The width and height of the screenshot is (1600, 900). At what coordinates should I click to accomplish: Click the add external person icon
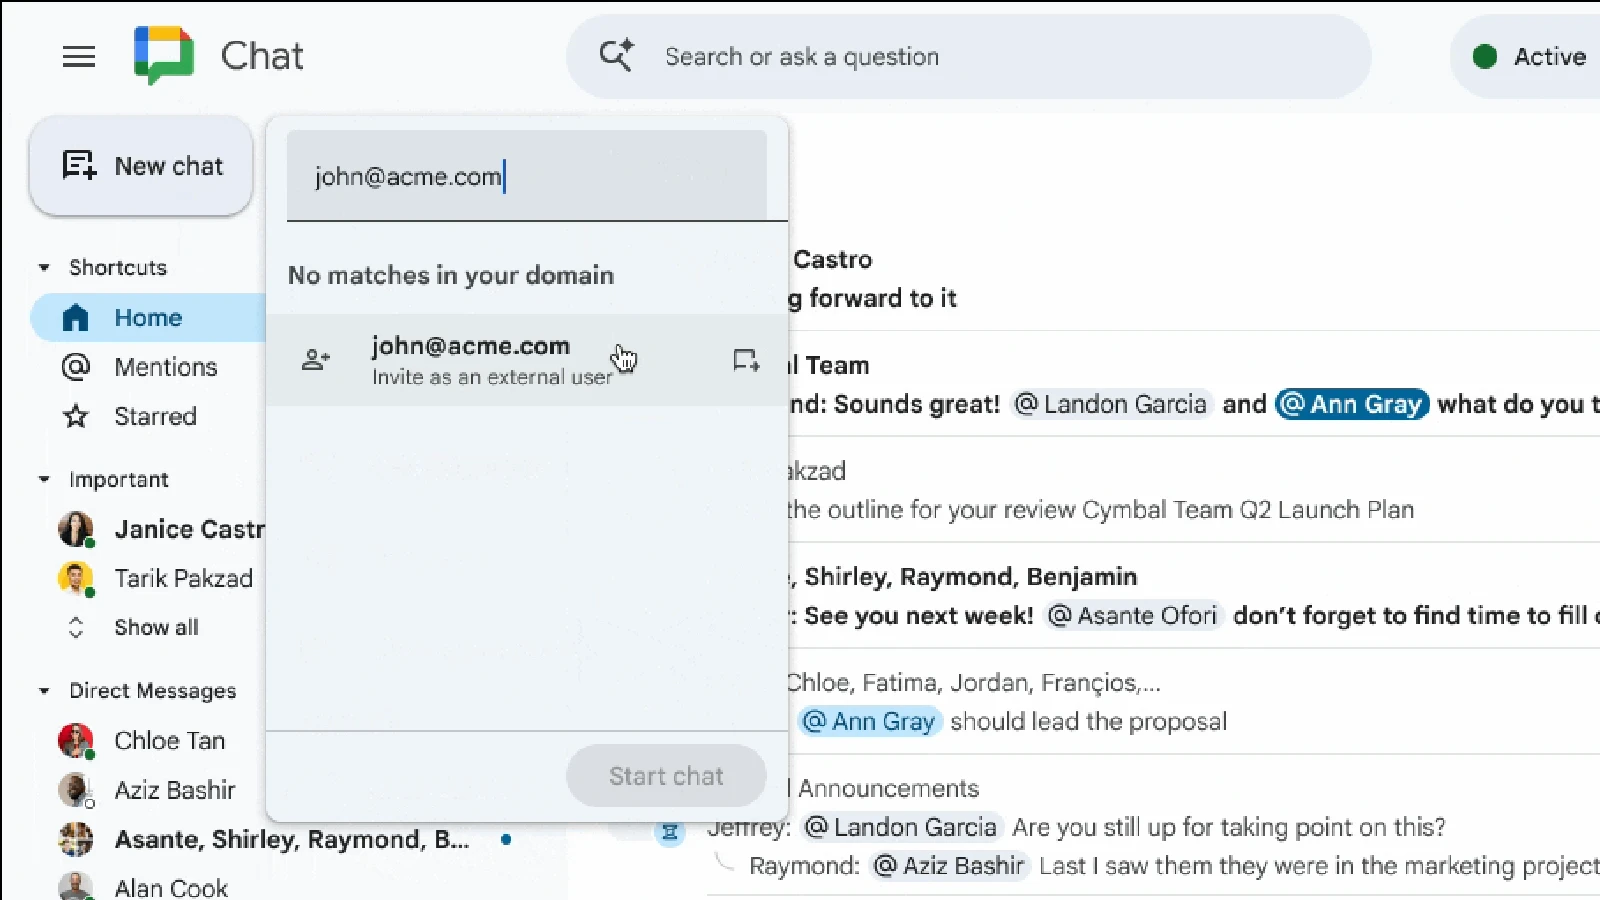point(316,360)
